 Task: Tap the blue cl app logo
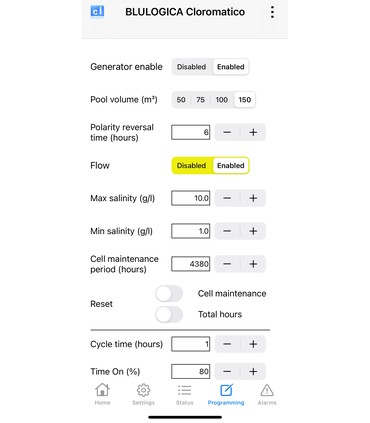[x=97, y=11]
